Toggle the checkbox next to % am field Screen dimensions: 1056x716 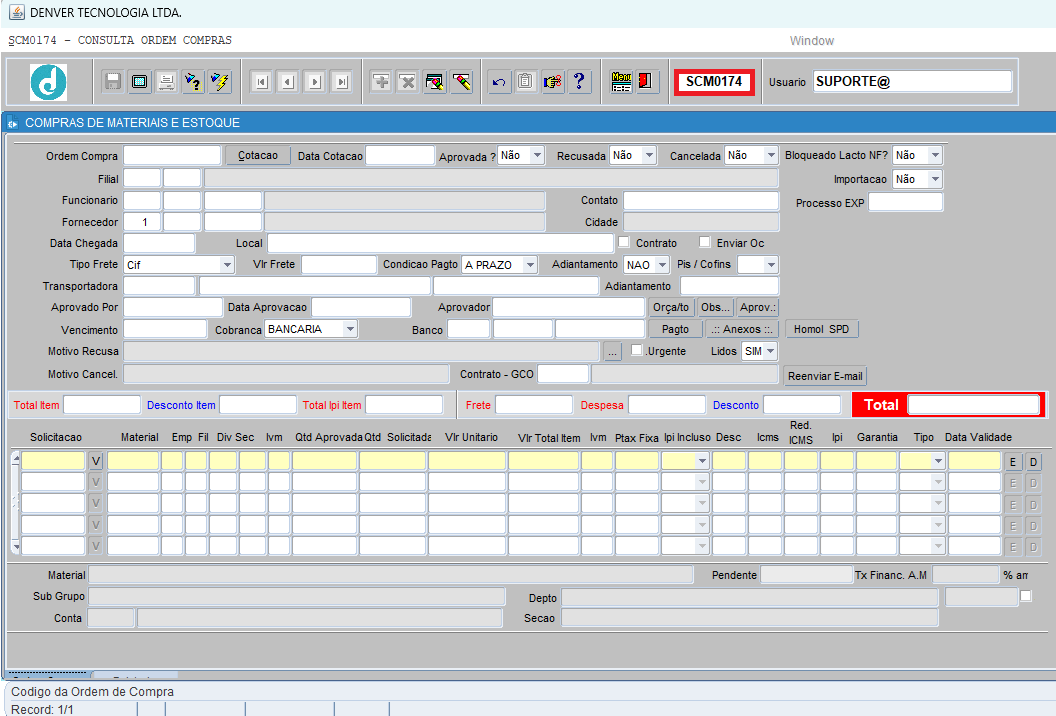(x=1026, y=596)
